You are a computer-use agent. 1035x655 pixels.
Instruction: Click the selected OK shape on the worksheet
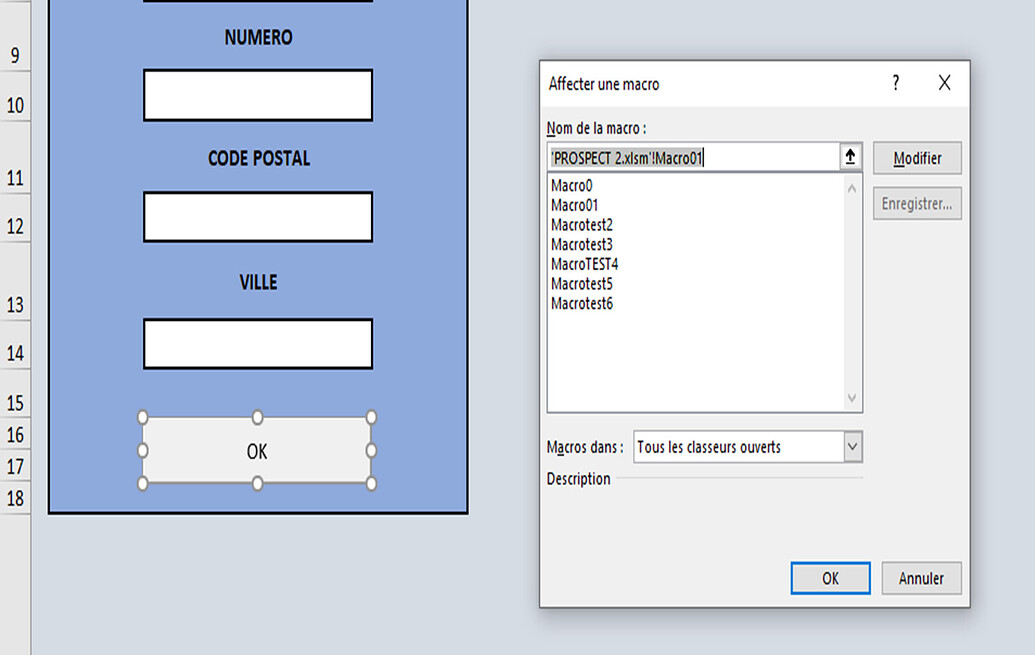[257, 451]
